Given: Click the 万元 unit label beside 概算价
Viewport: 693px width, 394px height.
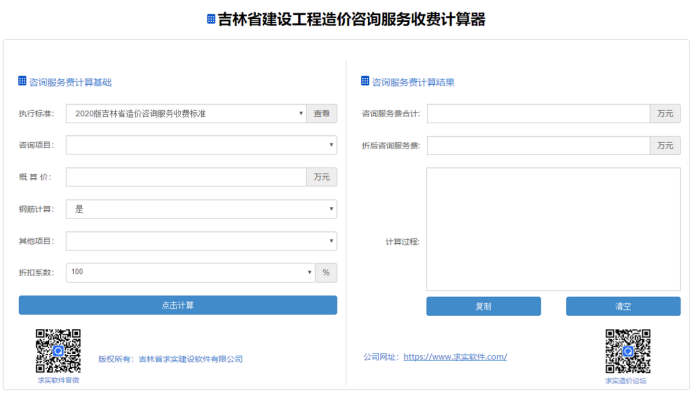Looking at the screenshot, I should pyautogui.click(x=322, y=177).
